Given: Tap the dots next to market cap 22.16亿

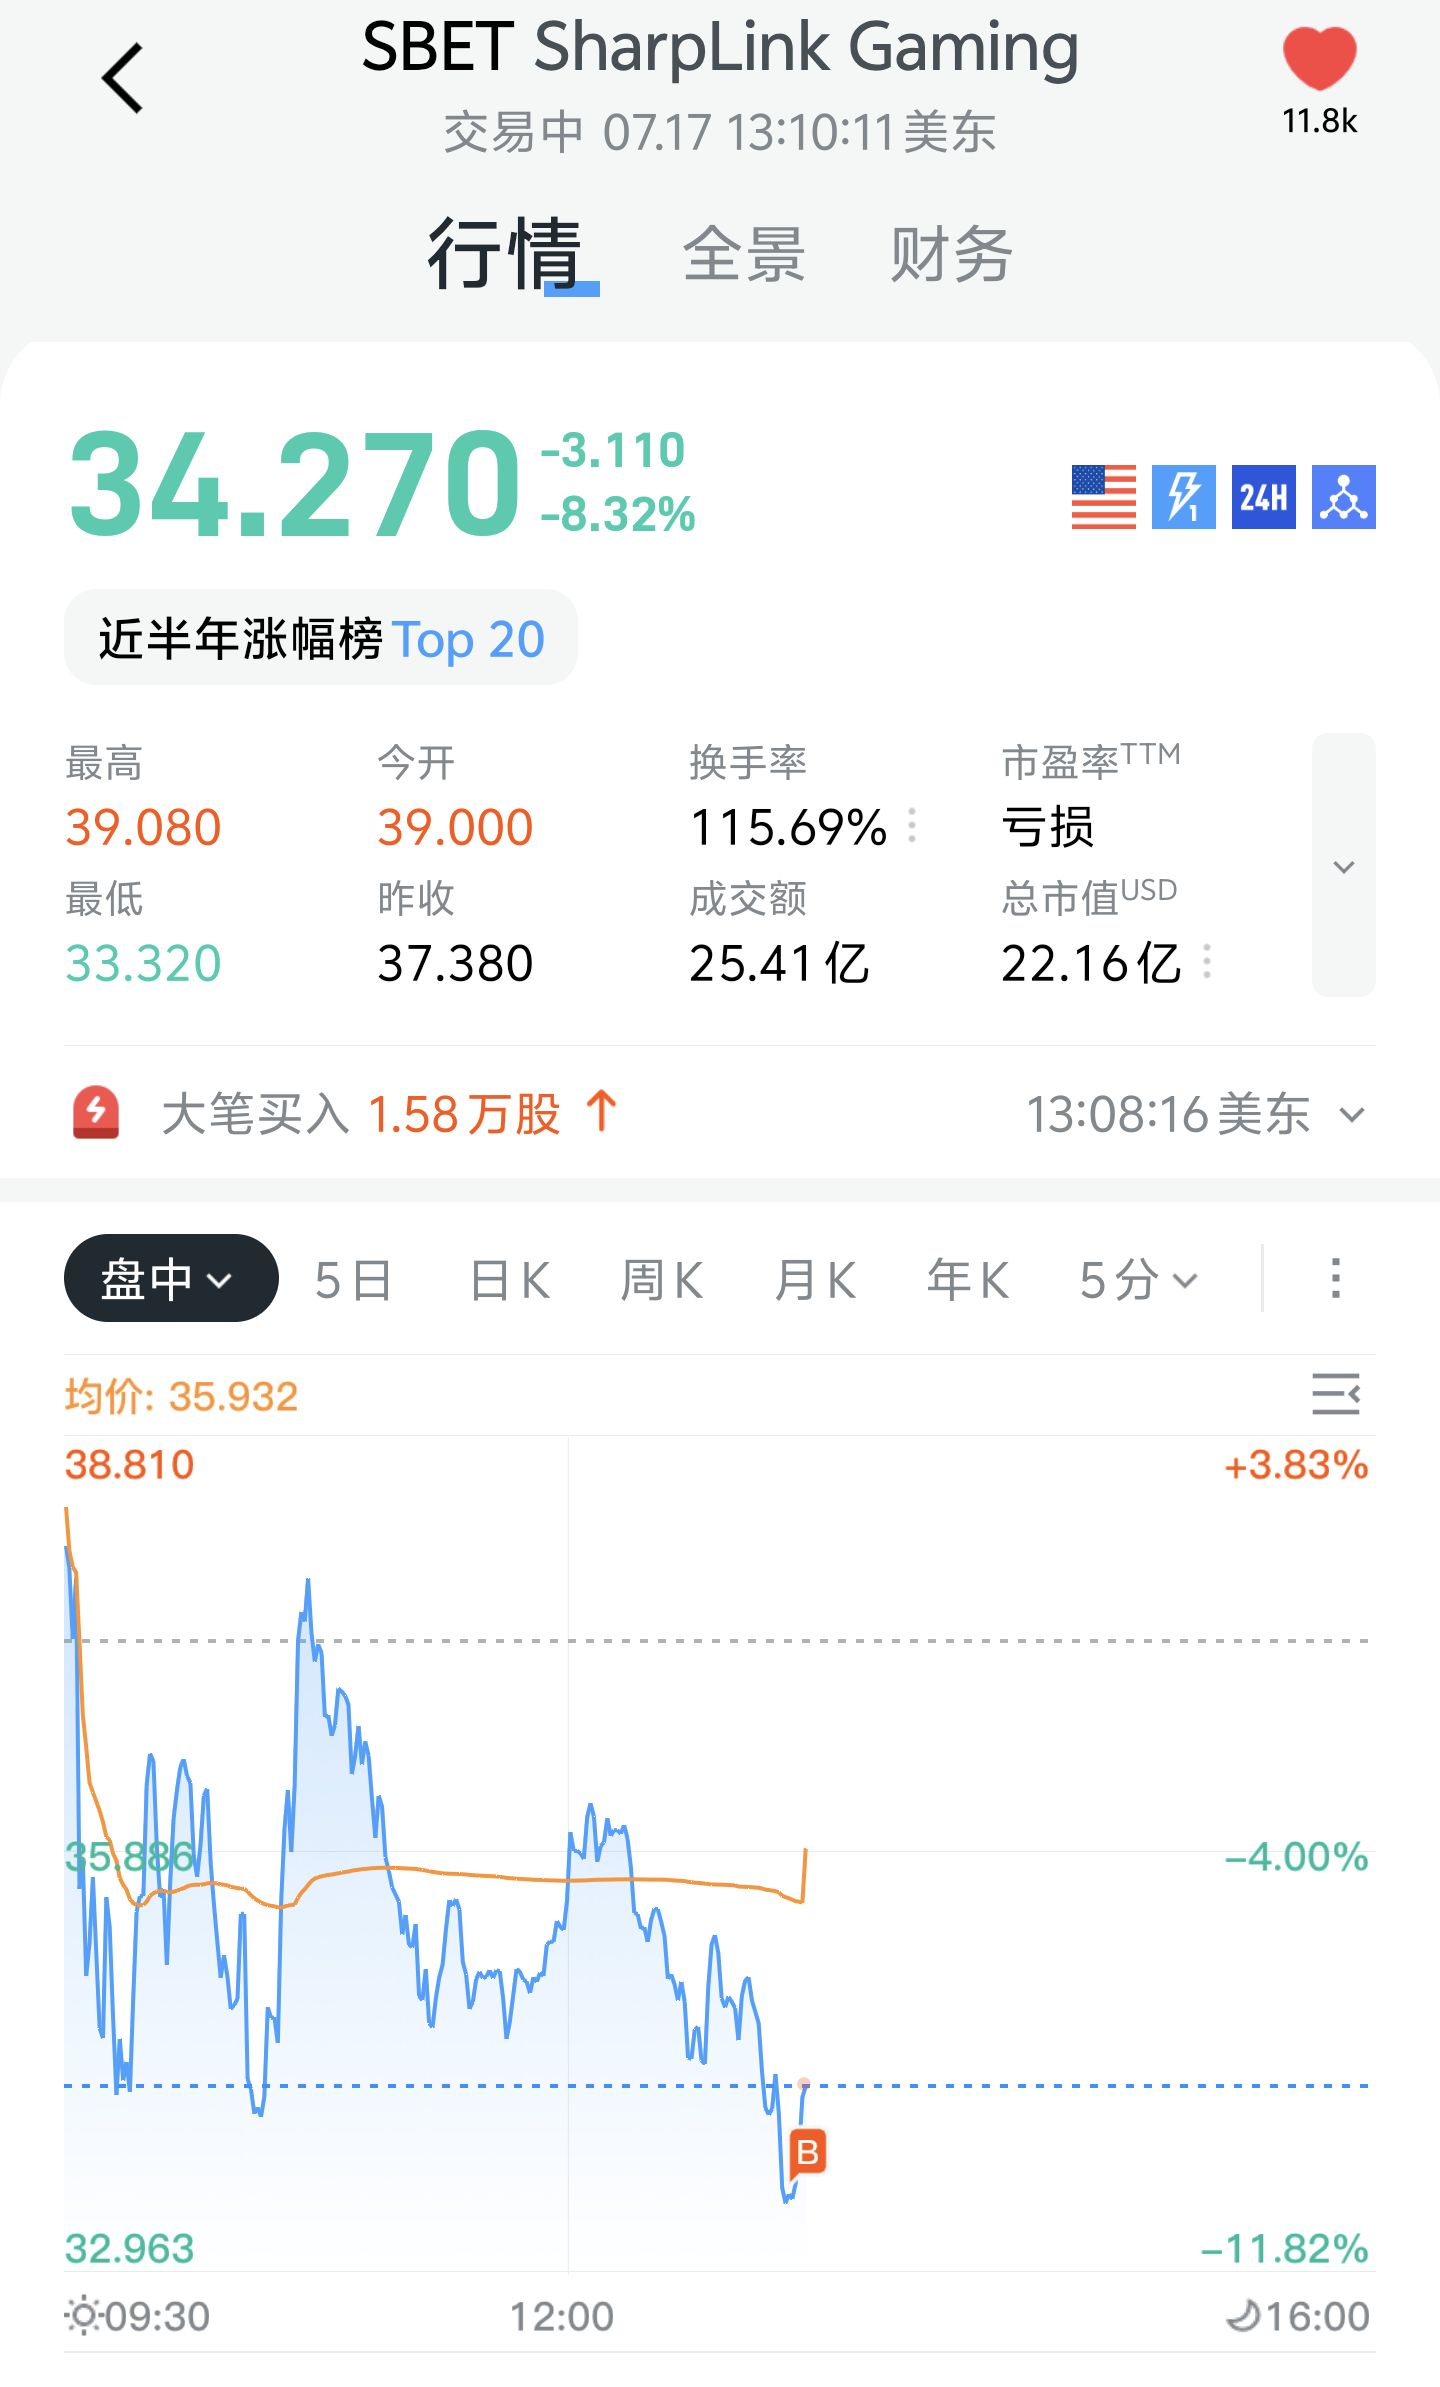Looking at the screenshot, I should click(1207, 961).
